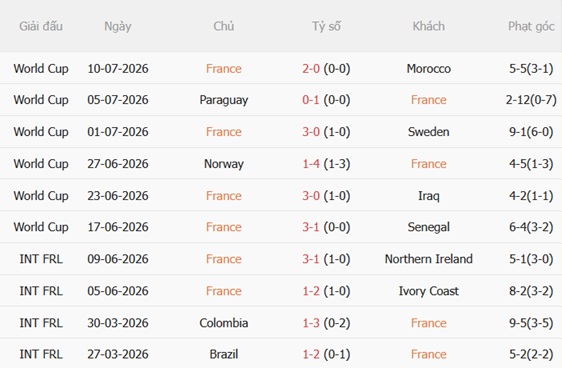This screenshot has height=368, width=562.
Task: Click the Ivory Coast team name
Action: tap(429, 291)
